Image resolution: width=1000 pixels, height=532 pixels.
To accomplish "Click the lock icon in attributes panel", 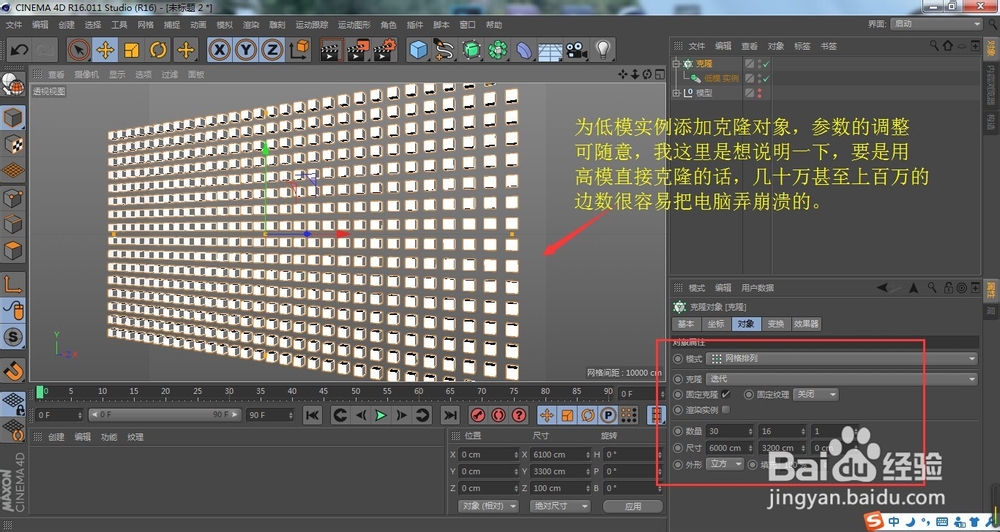I will coord(949,288).
